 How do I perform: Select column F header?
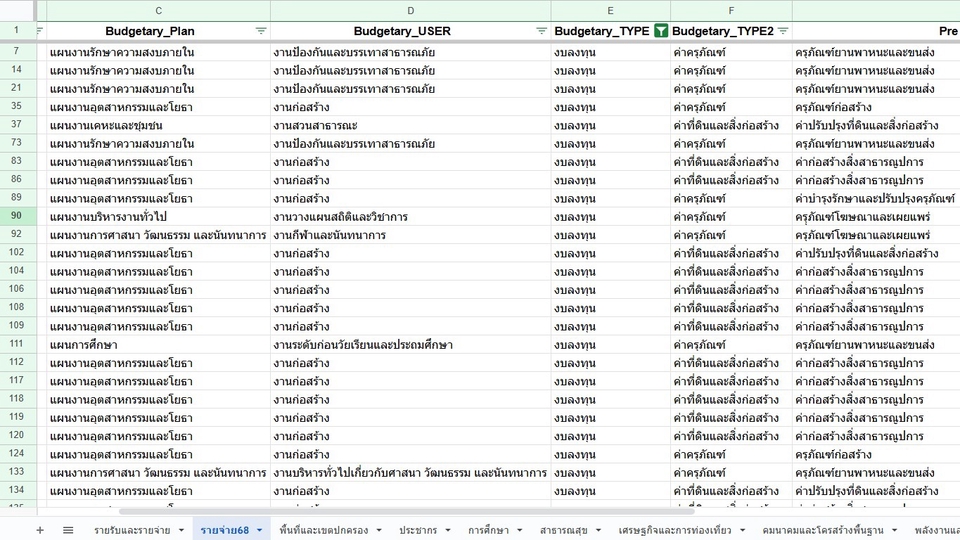731,9
